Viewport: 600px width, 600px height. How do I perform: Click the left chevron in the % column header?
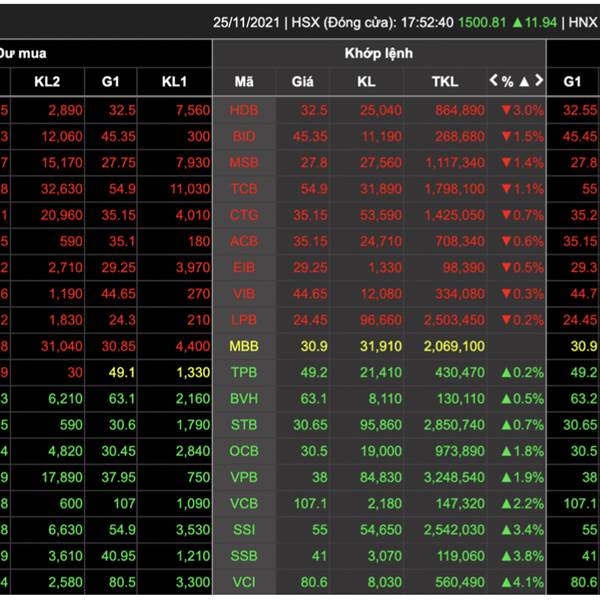pos(494,81)
